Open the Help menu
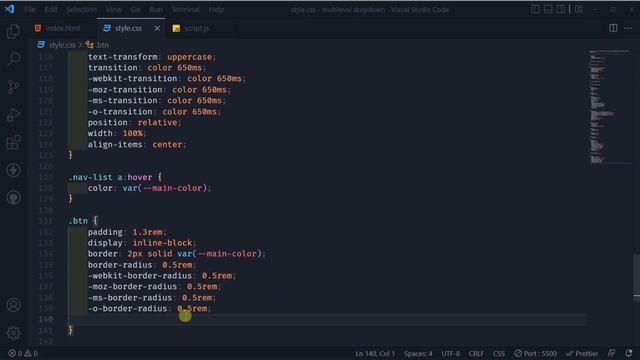 pyautogui.click(x=216, y=9)
